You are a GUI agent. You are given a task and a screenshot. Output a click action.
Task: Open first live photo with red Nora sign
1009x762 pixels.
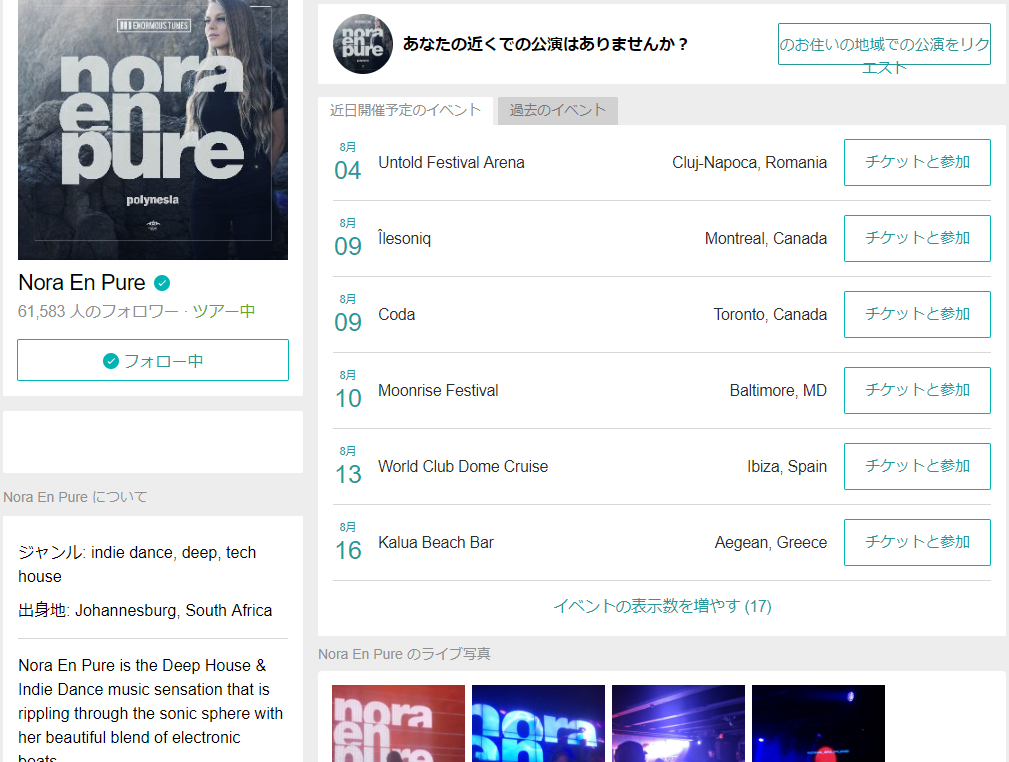point(398,723)
